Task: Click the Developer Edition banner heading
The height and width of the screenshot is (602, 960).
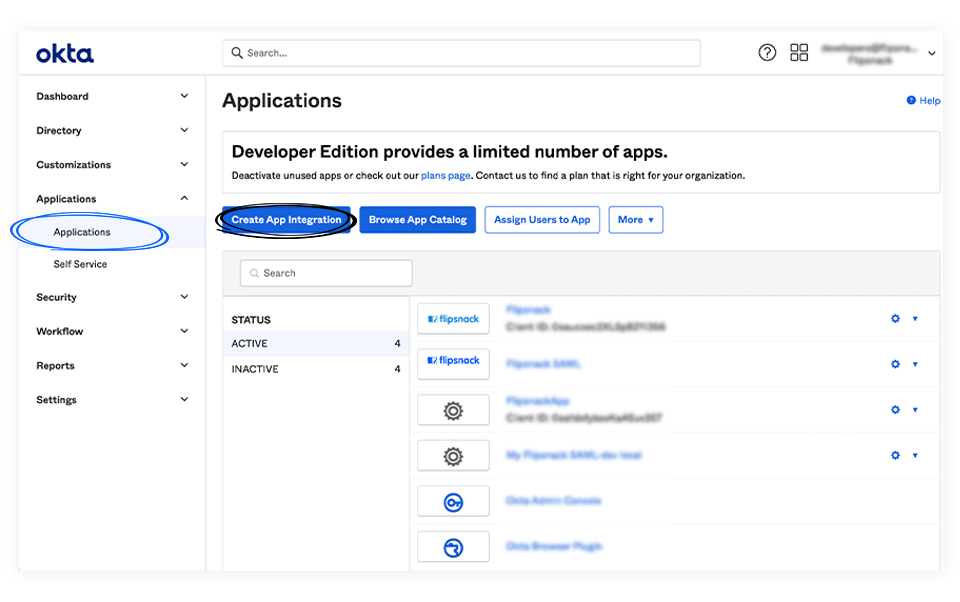Action: pos(449,152)
